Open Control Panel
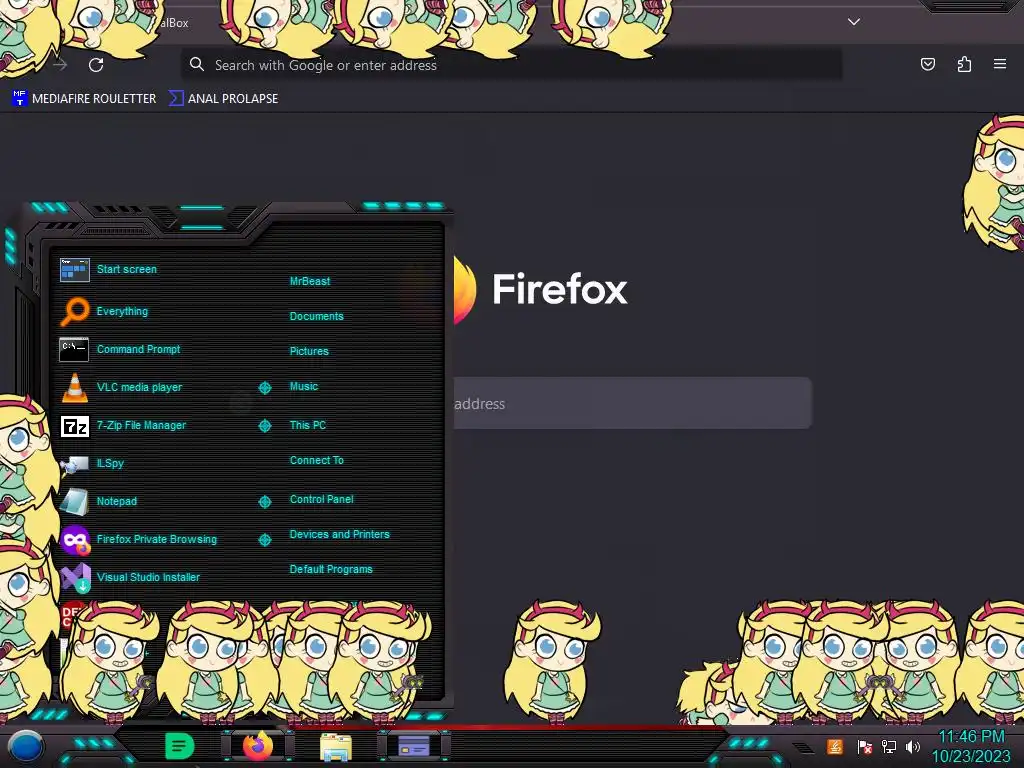The image size is (1024, 768). (321, 499)
